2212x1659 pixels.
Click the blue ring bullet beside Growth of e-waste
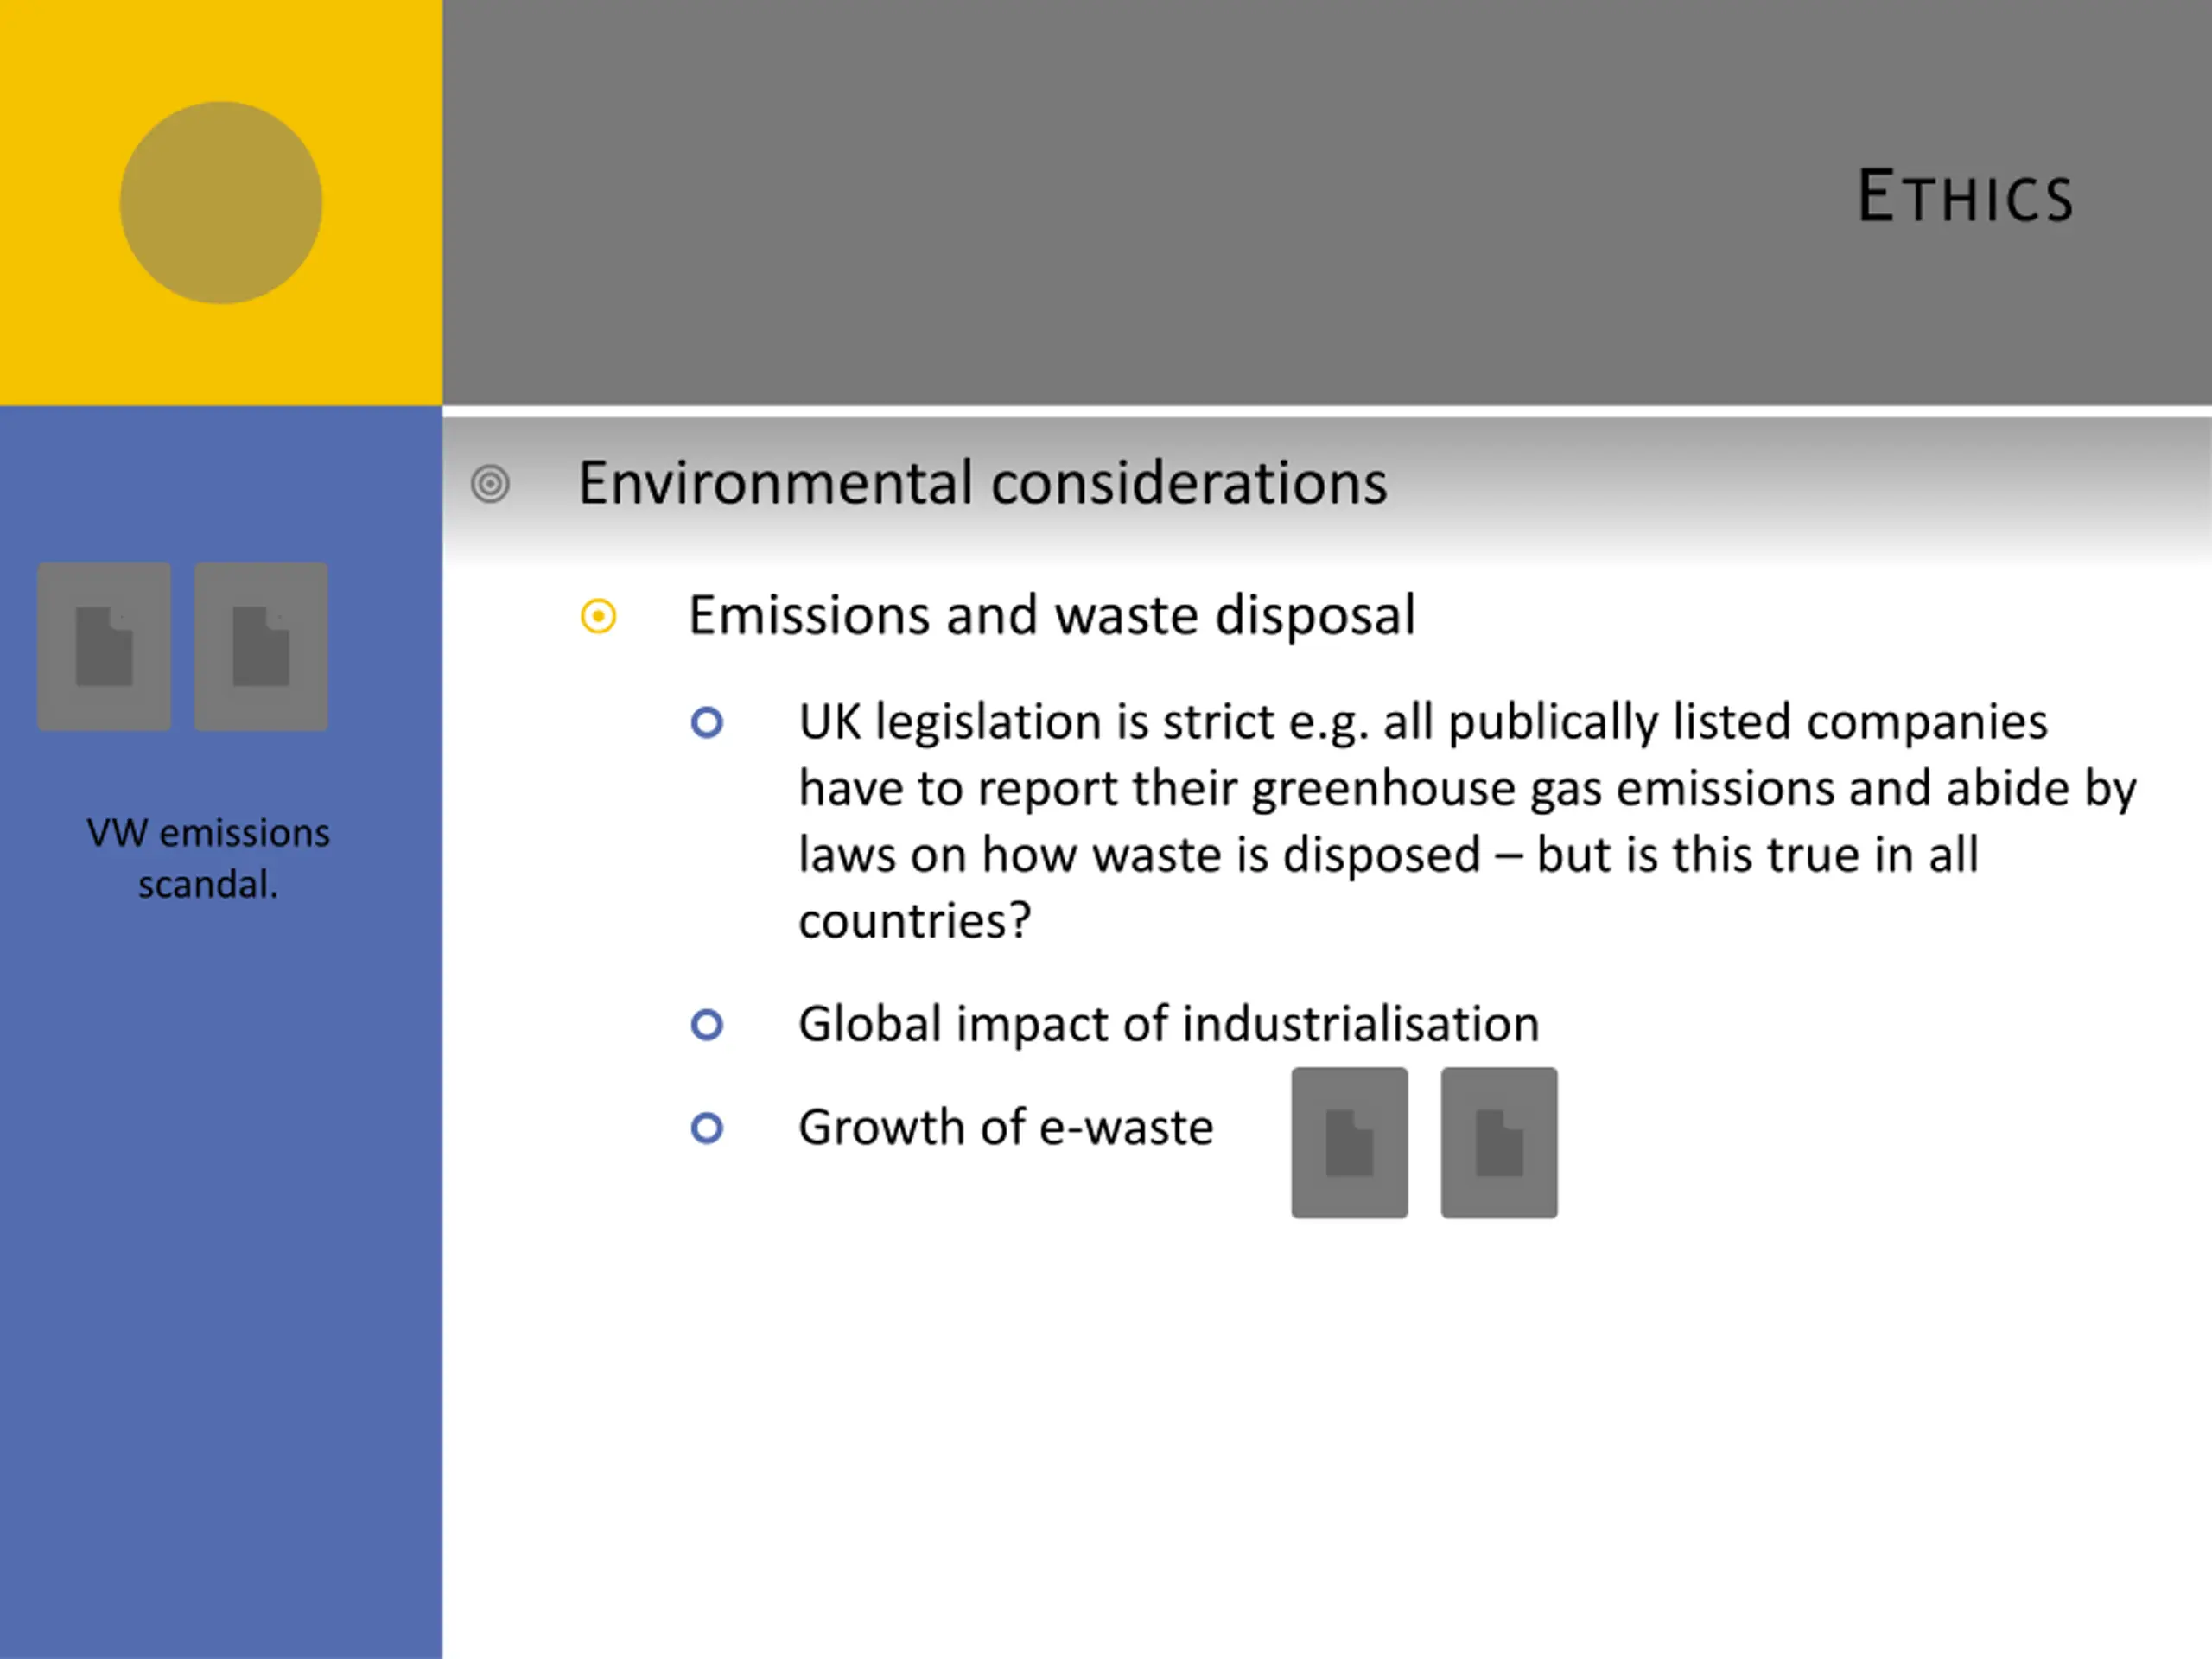(x=707, y=1129)
